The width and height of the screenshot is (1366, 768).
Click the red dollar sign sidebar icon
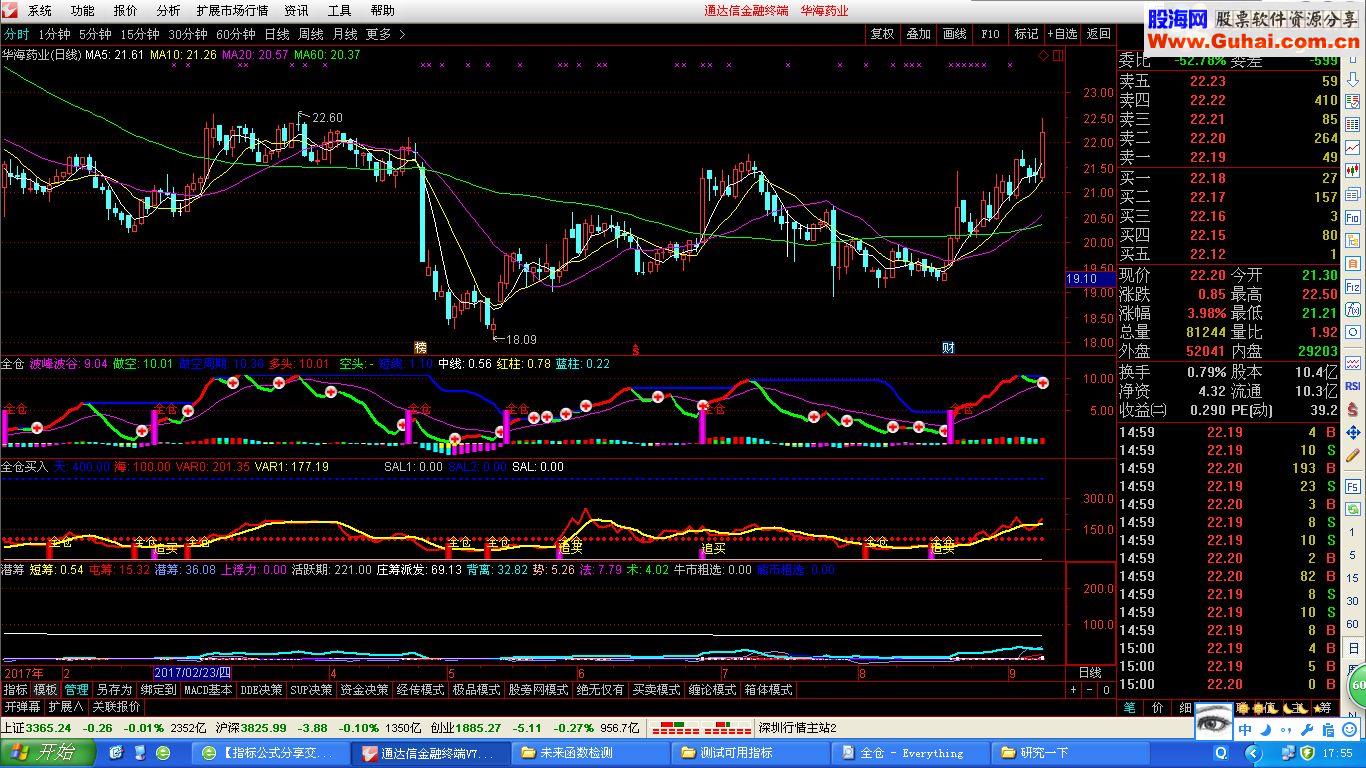click(1352, 409)
